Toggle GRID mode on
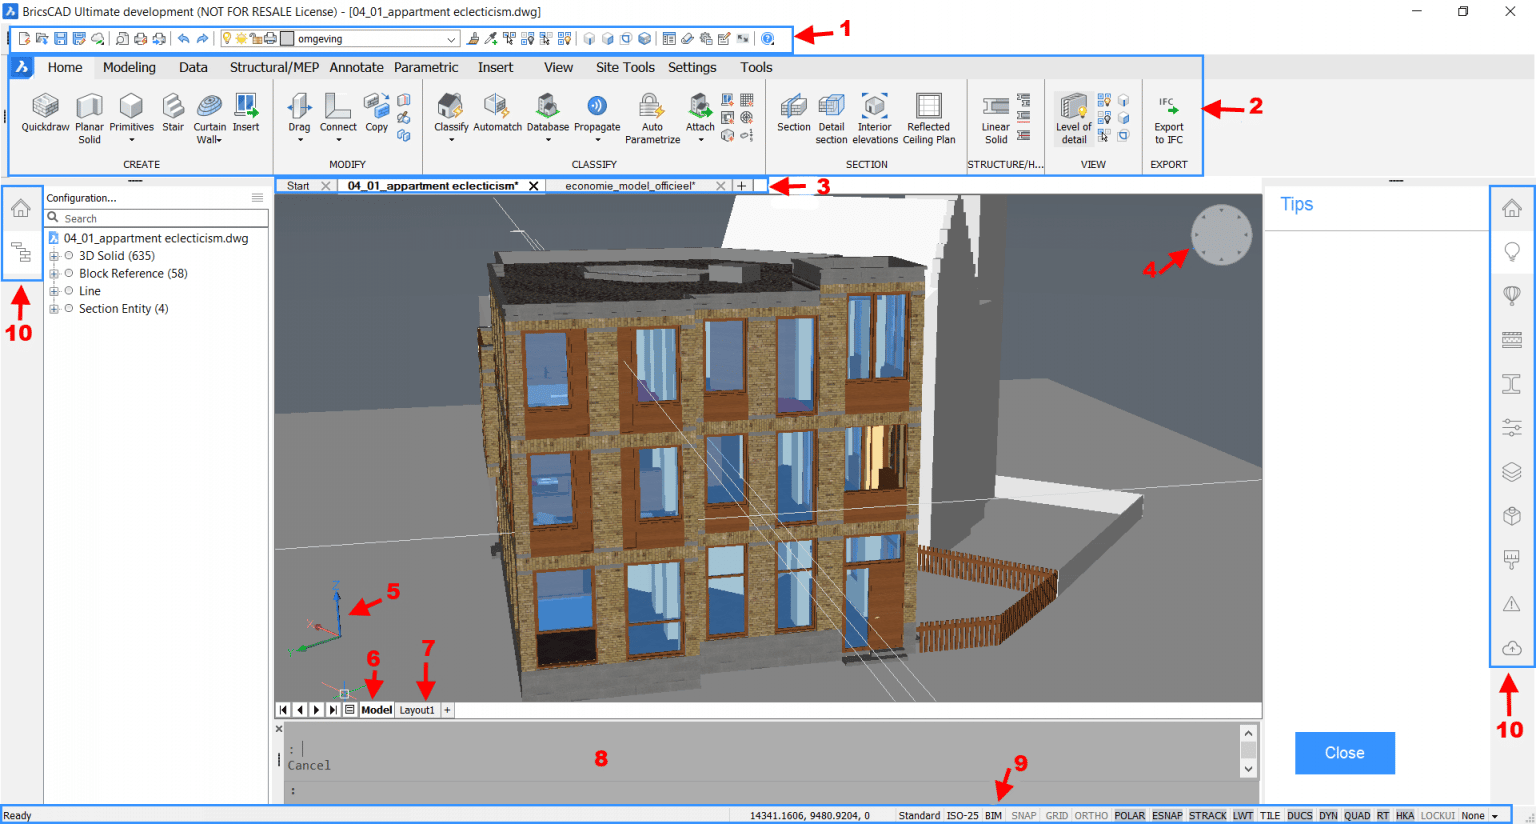This screenshot has height=824, width=1536. click(1056, 815)
